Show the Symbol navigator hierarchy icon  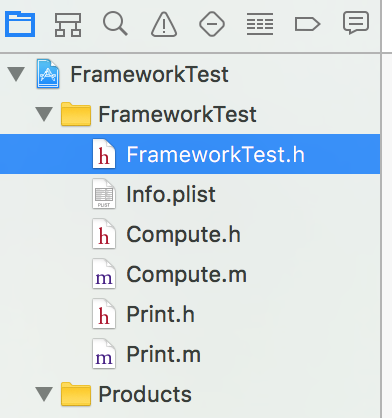pyautogui.click(x=68, y=24)
